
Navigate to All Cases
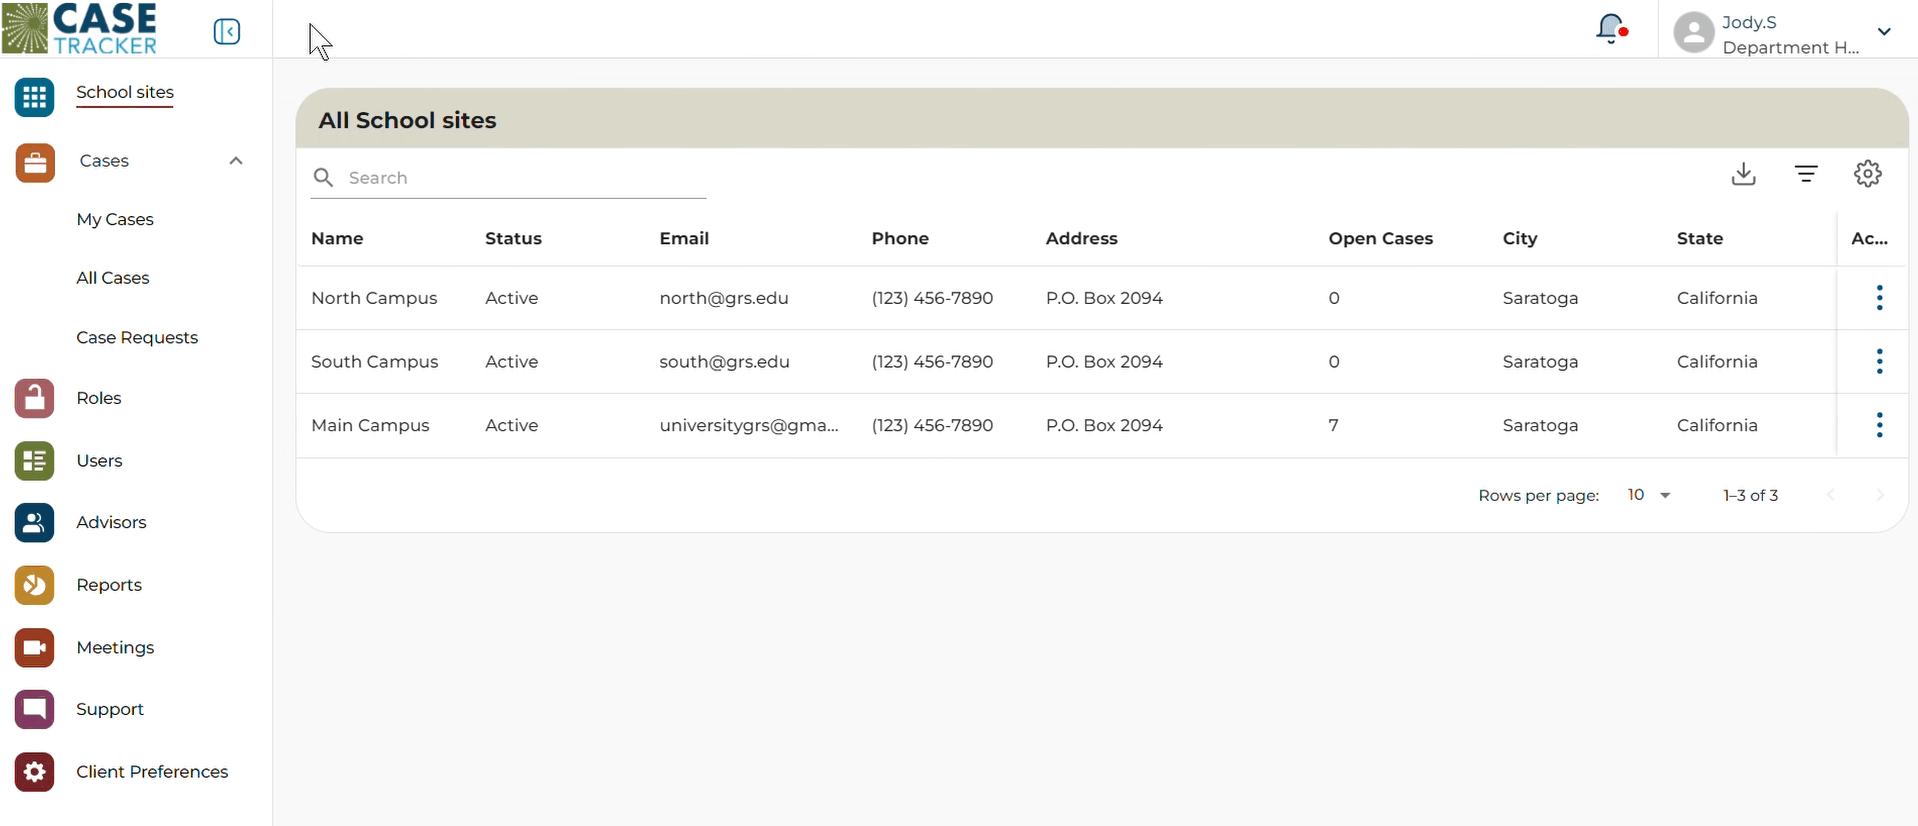(113, 278)
